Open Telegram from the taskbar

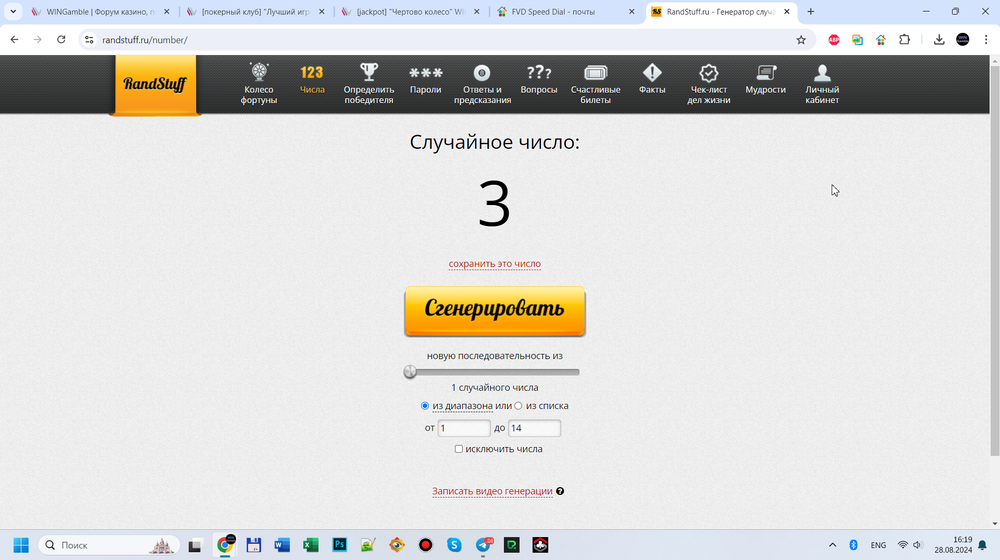pyautogui.click(x=484, y=545)
